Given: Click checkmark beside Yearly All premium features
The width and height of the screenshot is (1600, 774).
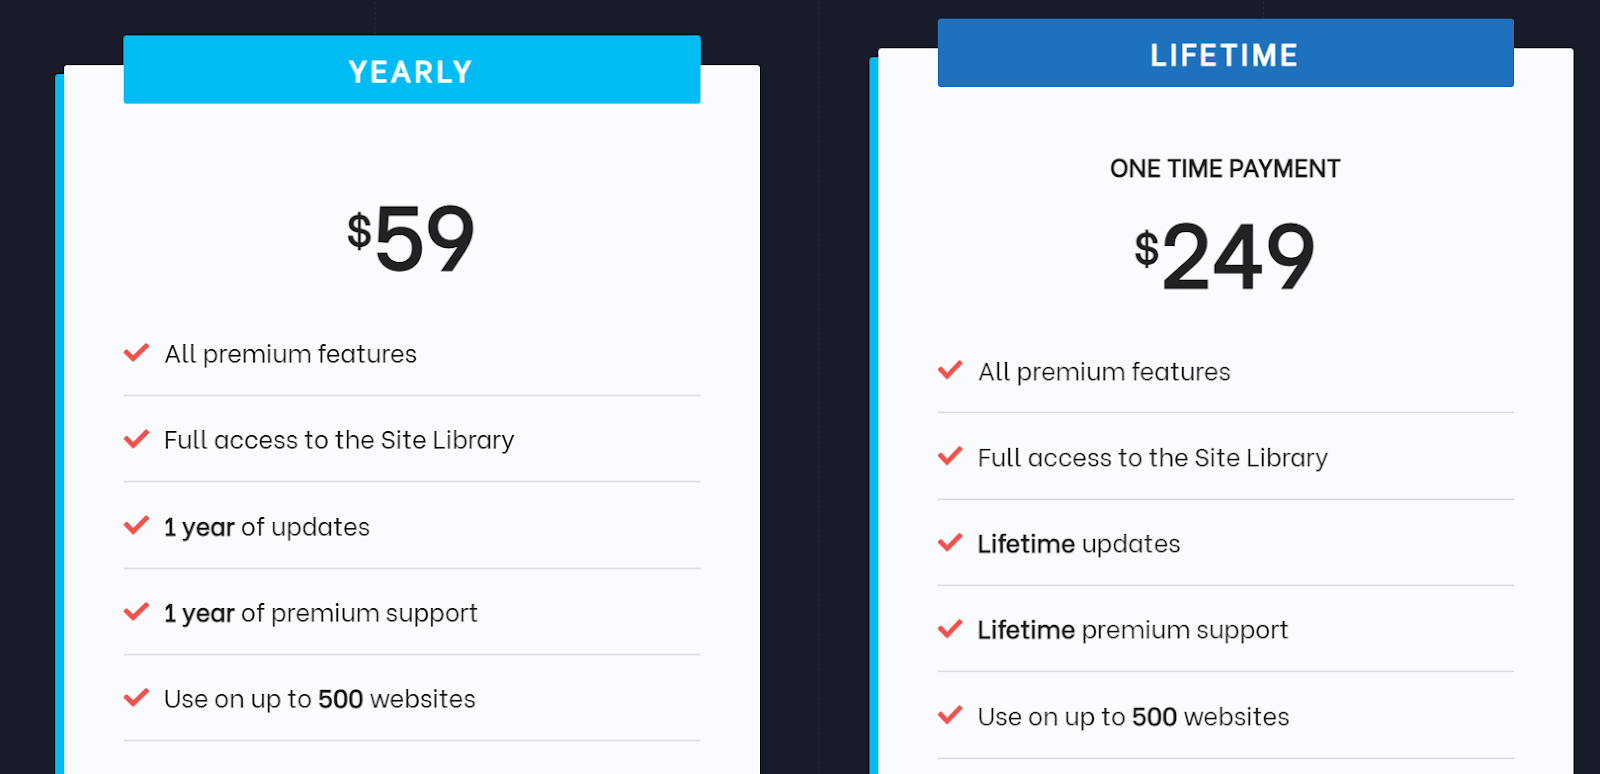Looking at the screenshot, I should pyautogui.click(x=136, y=353).
